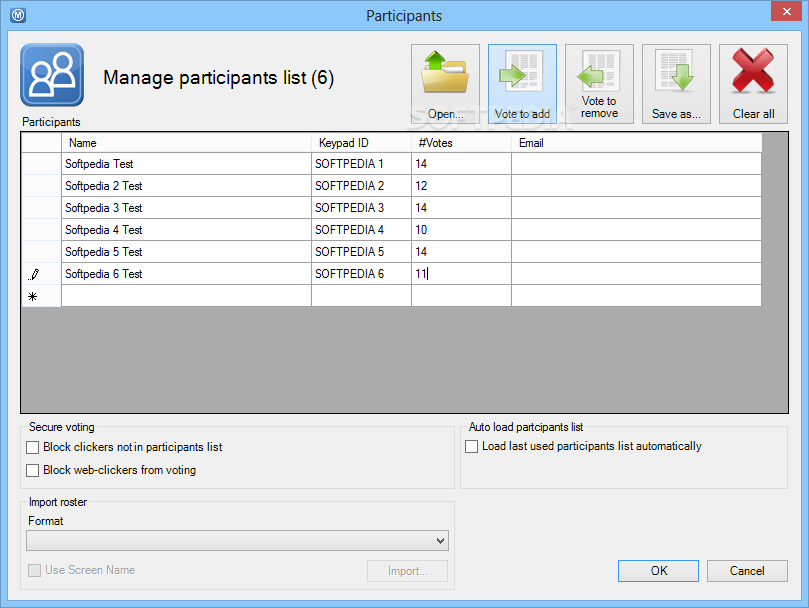
Task: Select the pencil edit row marker
Action: point(34,275)
